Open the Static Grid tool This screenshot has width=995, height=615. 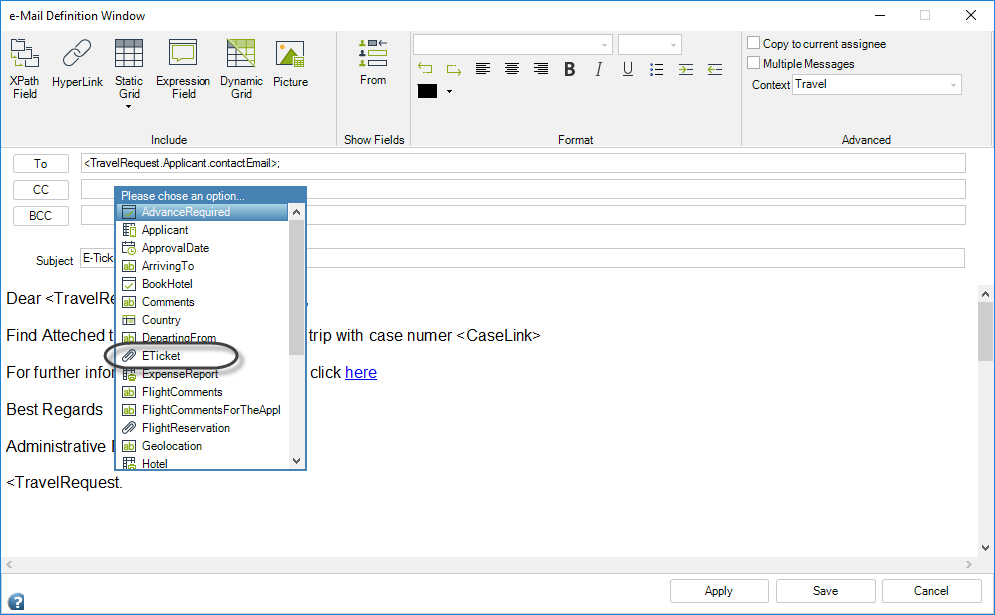coord(129,69)
